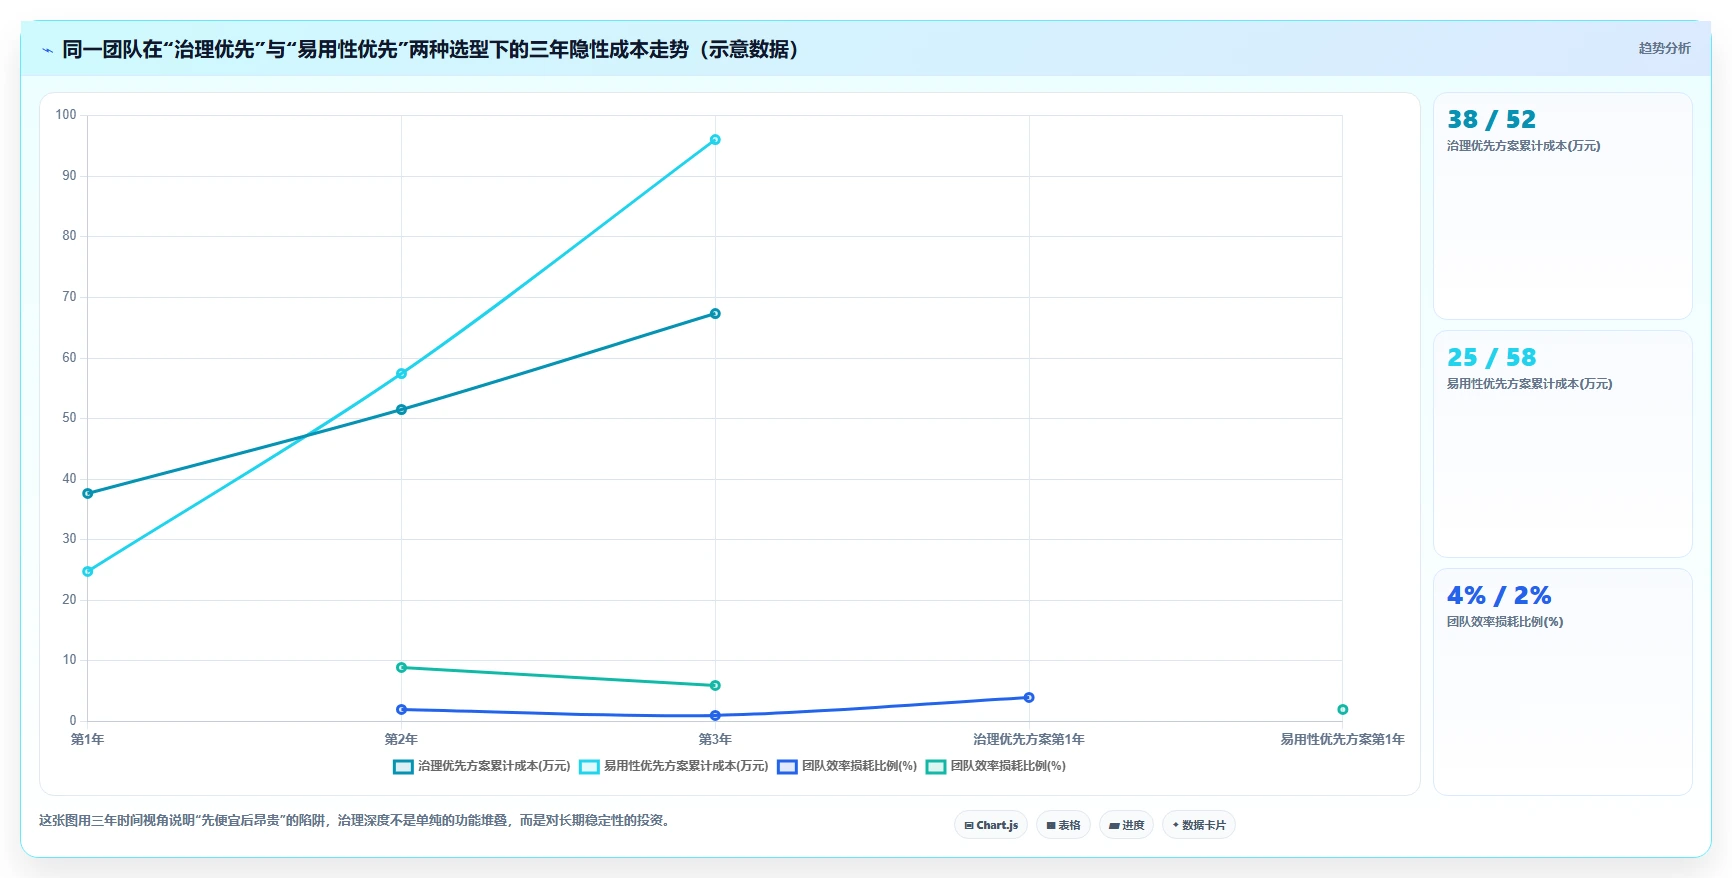Click the 表格 chip
Viewport: 1732px width, 878px height.
[1063, 825]
